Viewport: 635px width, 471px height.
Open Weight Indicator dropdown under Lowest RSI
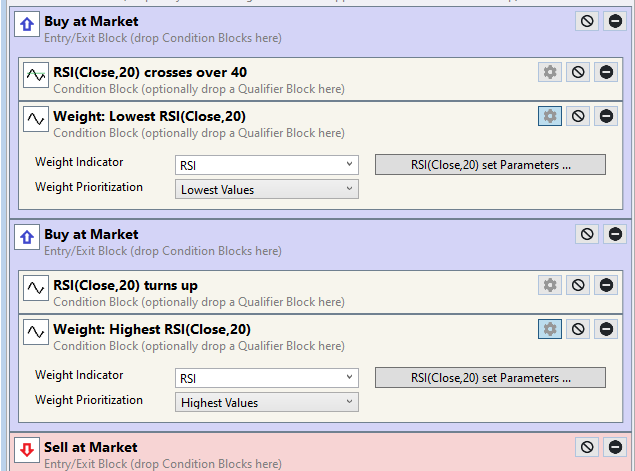(266, 165)
